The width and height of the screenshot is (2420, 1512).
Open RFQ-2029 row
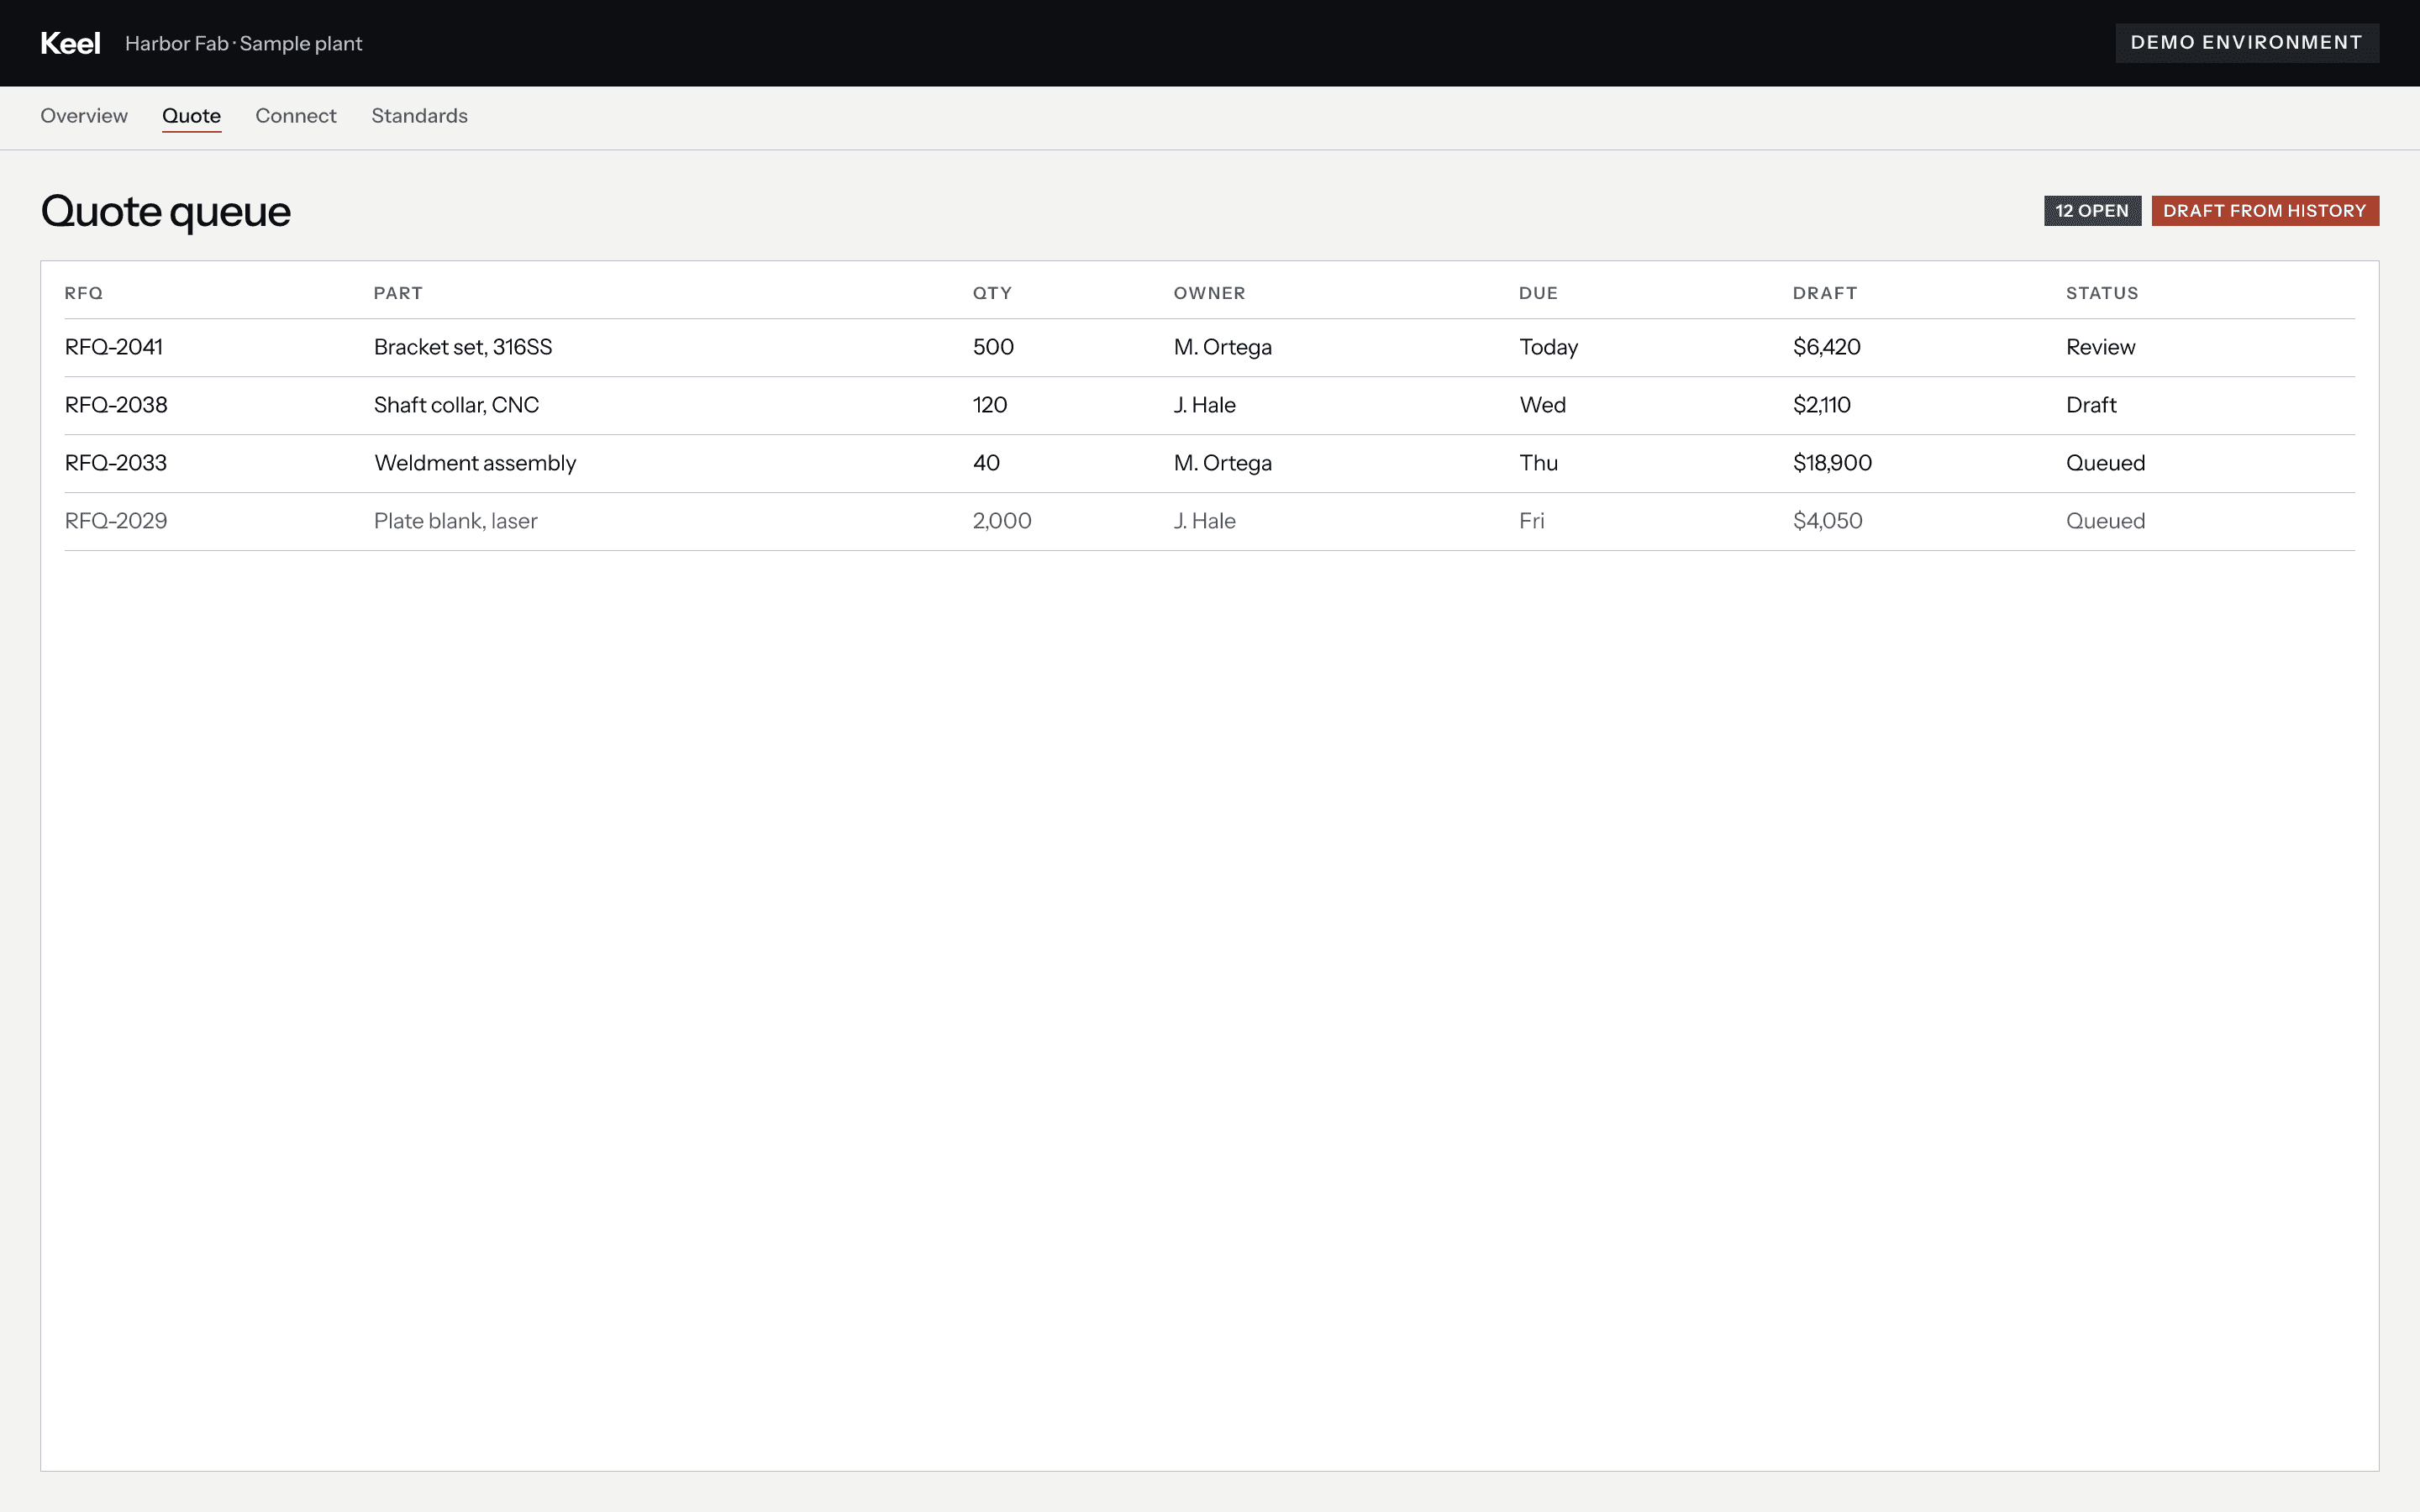click(1209, 522)
